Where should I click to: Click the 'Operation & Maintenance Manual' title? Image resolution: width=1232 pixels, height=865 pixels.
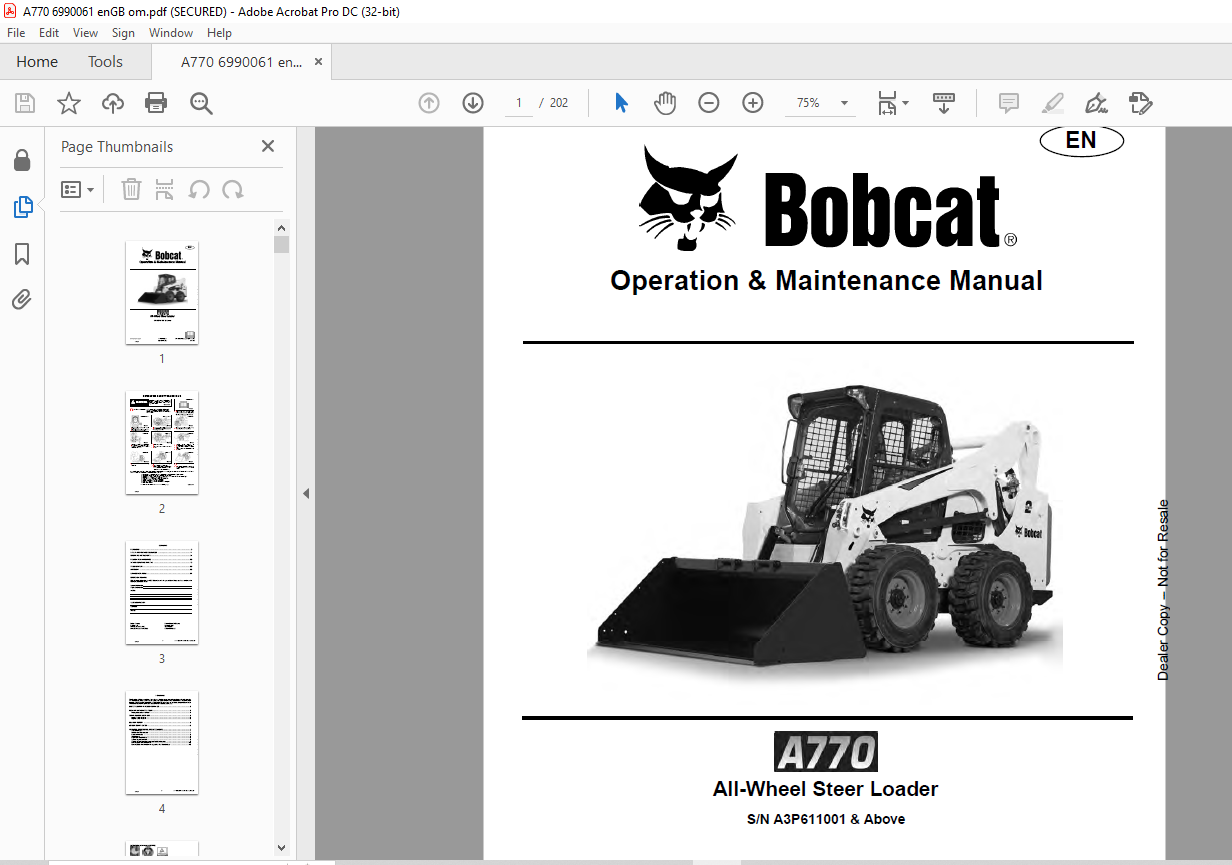pyautogui.click(x=826, y=281)
